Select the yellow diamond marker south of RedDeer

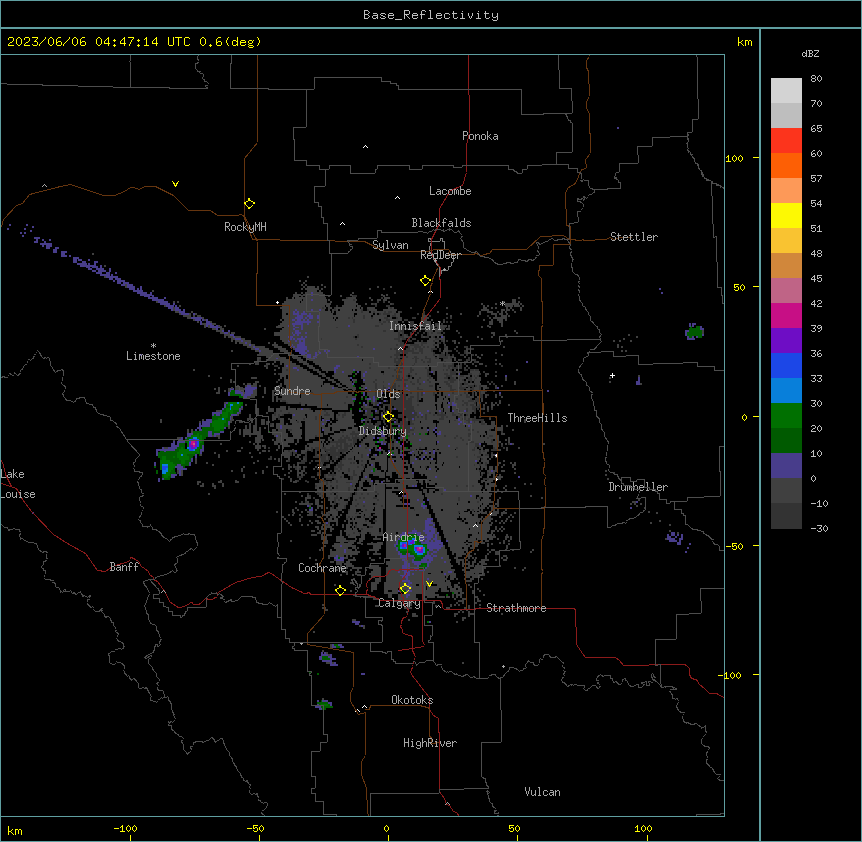425,281
